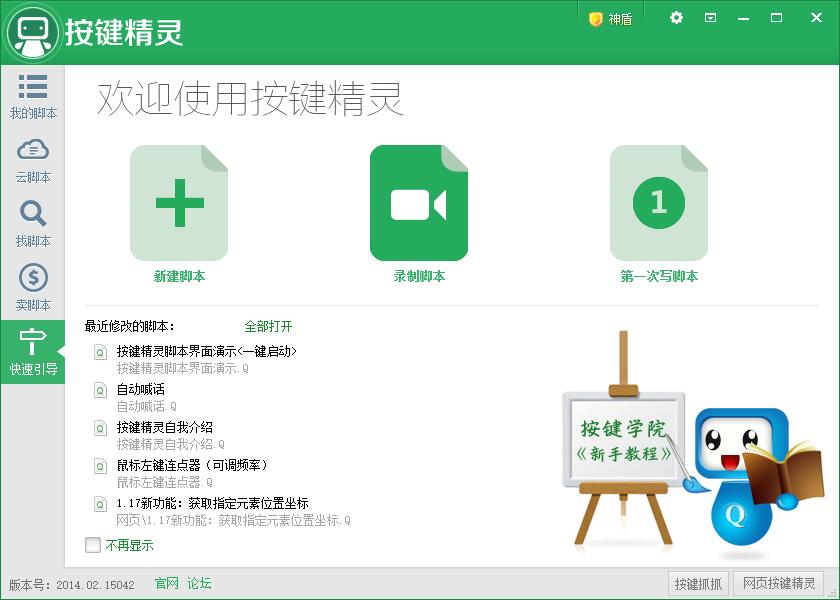Open My Scripts (我的脚本) in the sidebar
The image size is (840, 600).
[33, 97]
